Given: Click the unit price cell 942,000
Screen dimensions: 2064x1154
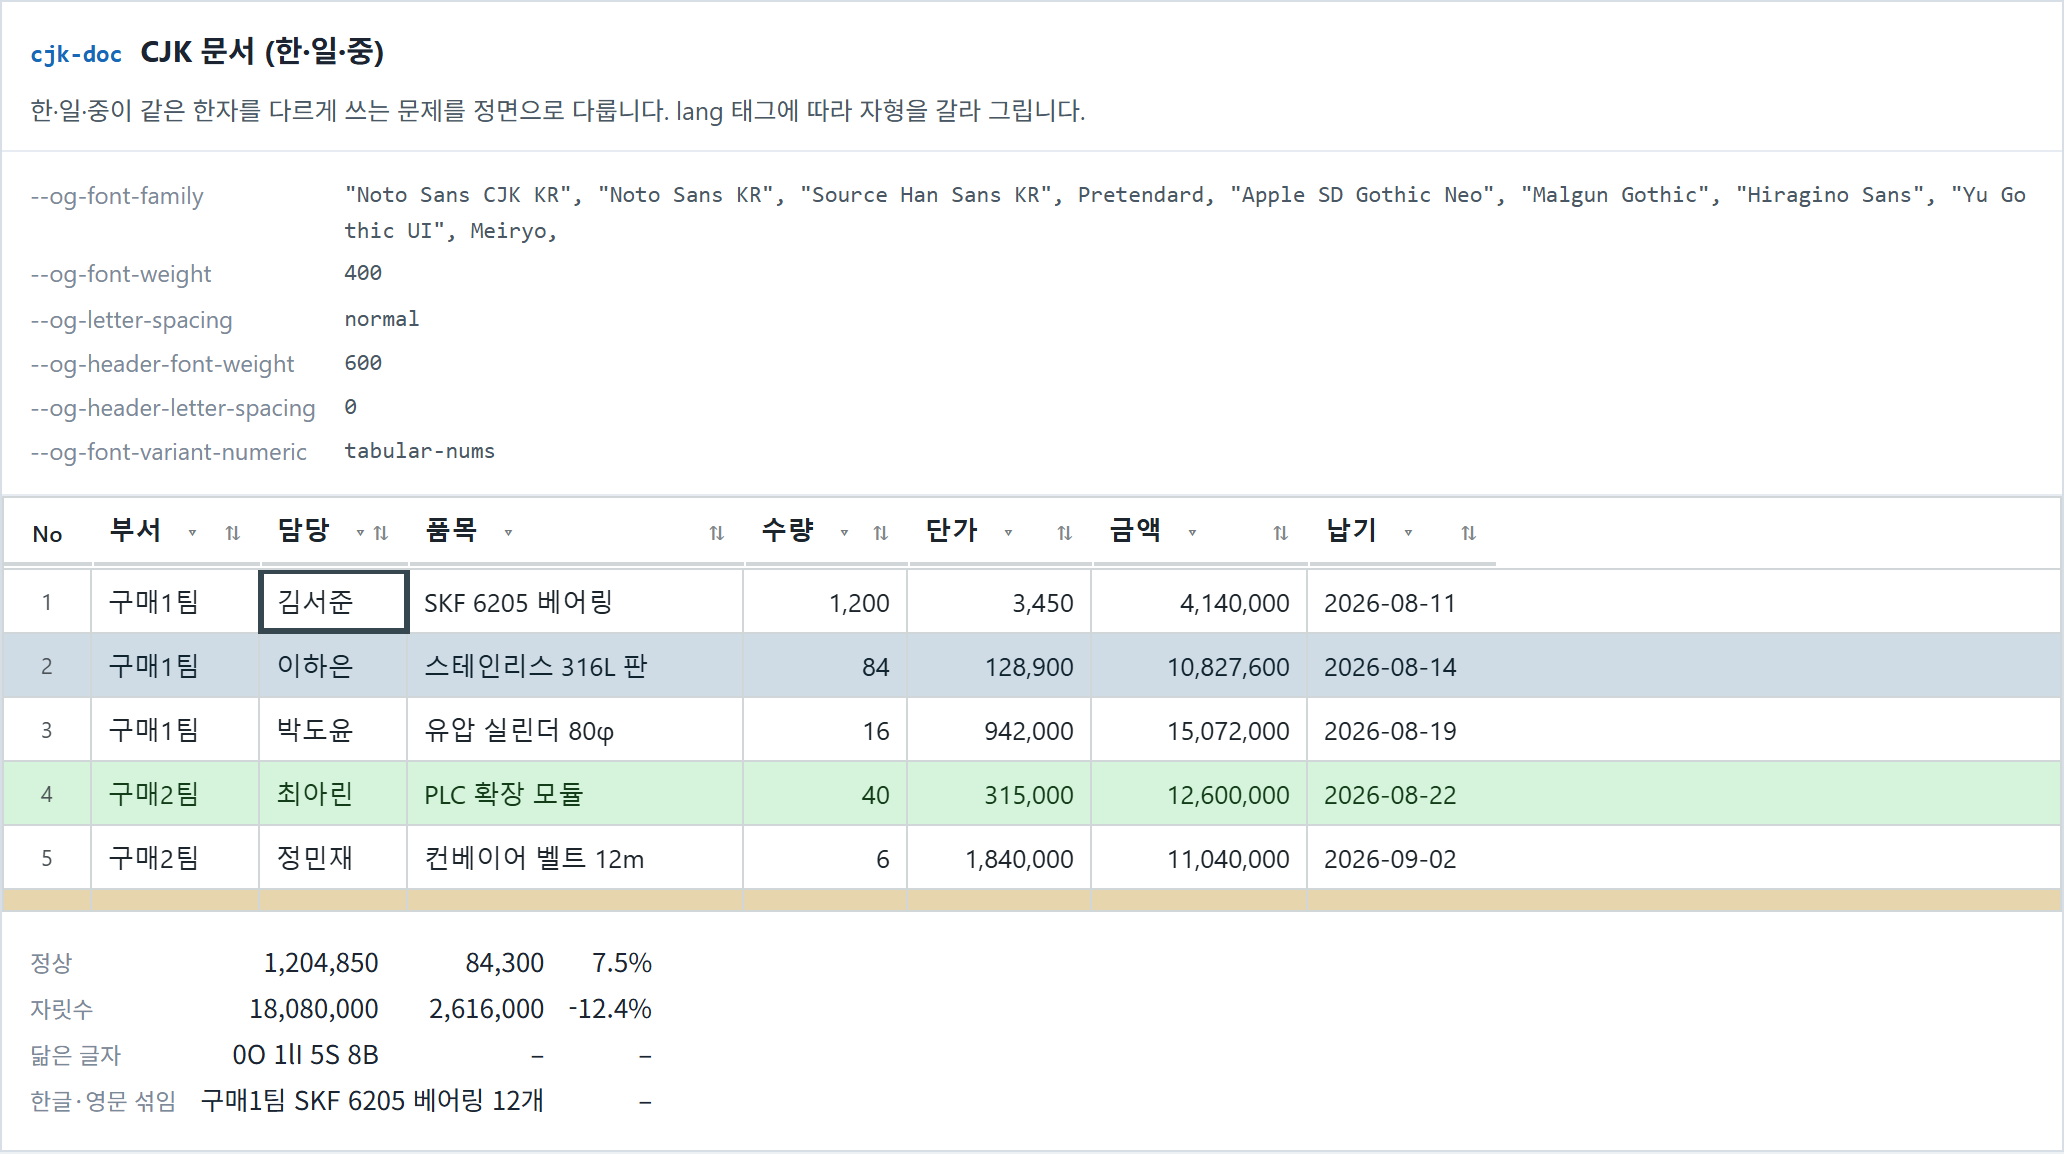Looking at the screenshot, I should click(x=999, y=730).
